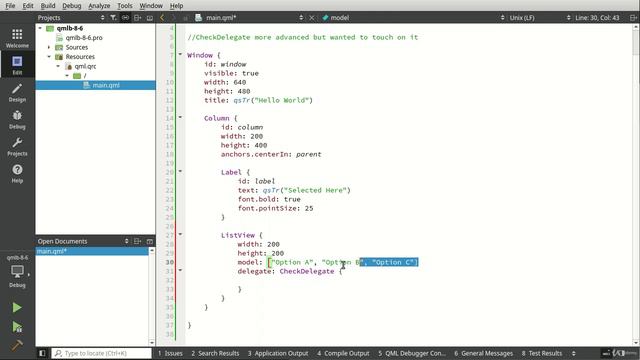640x360 pixels.
Task: Show the Application Output pane
Action: (x=278, y=353)
